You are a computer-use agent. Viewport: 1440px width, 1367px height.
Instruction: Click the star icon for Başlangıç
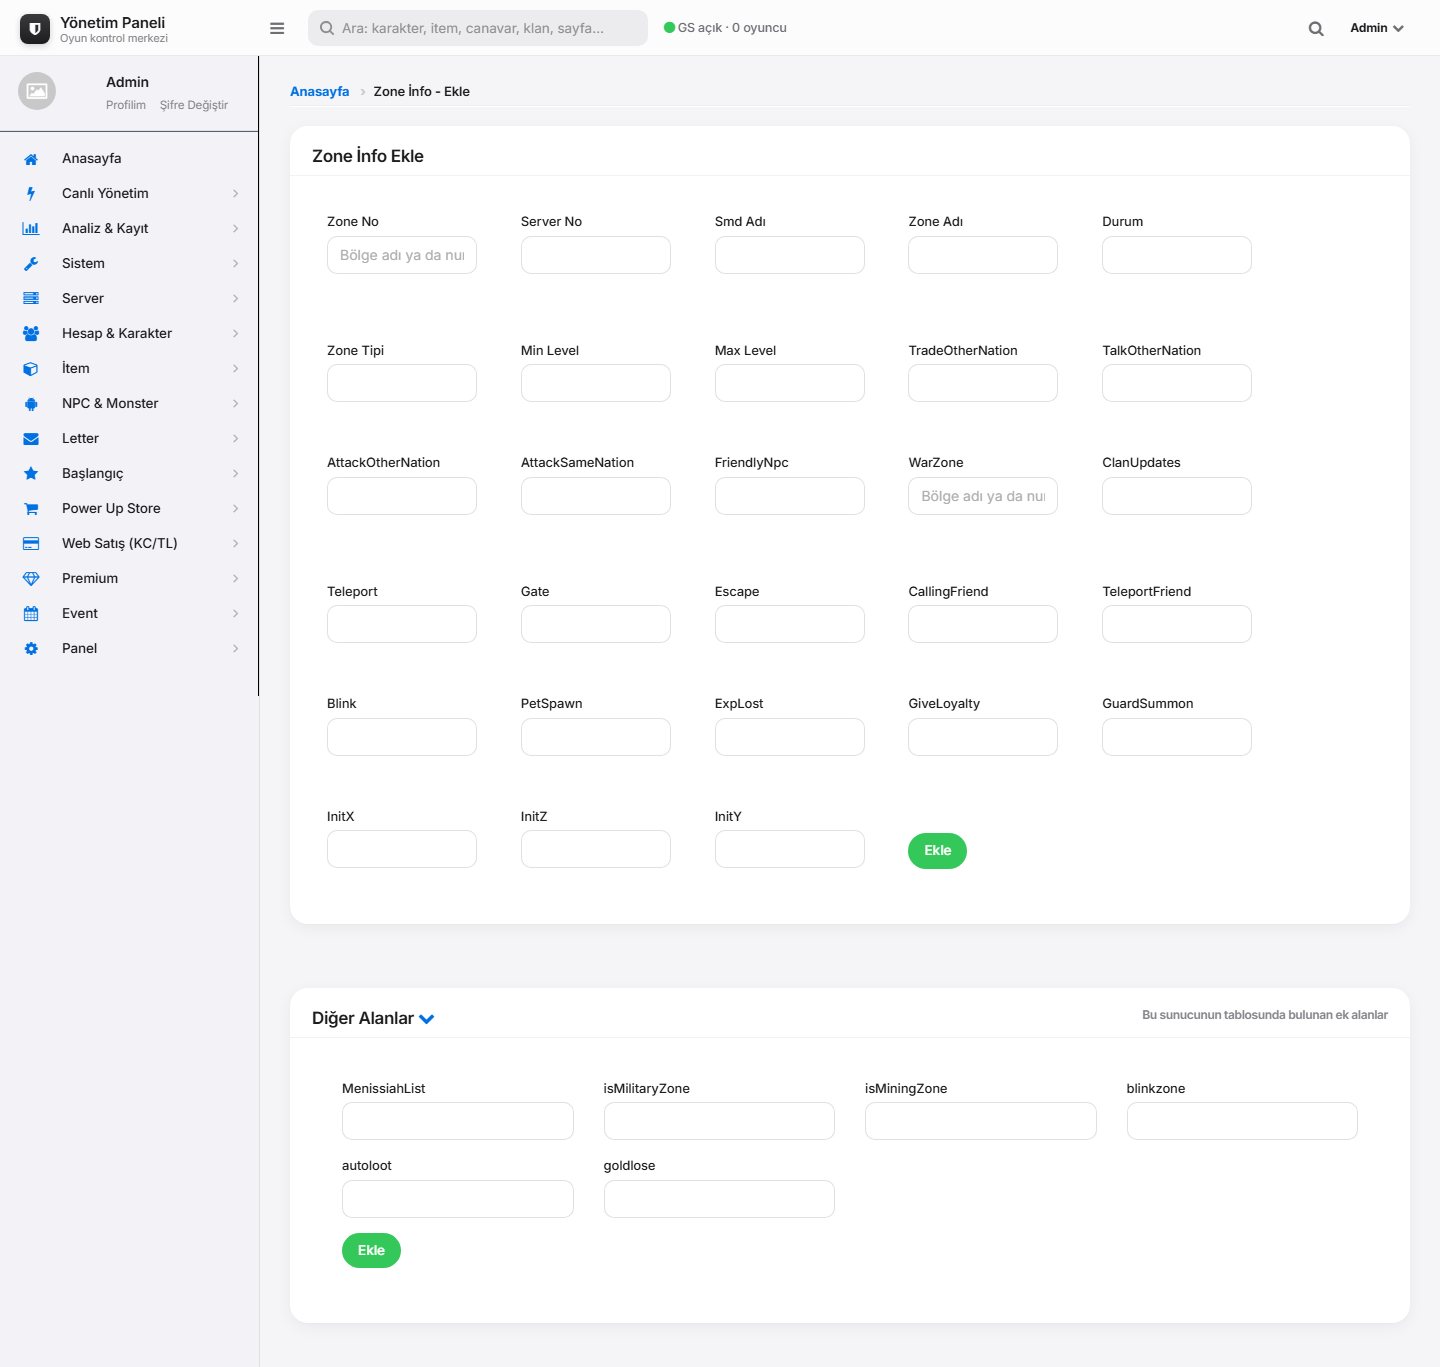31,474
